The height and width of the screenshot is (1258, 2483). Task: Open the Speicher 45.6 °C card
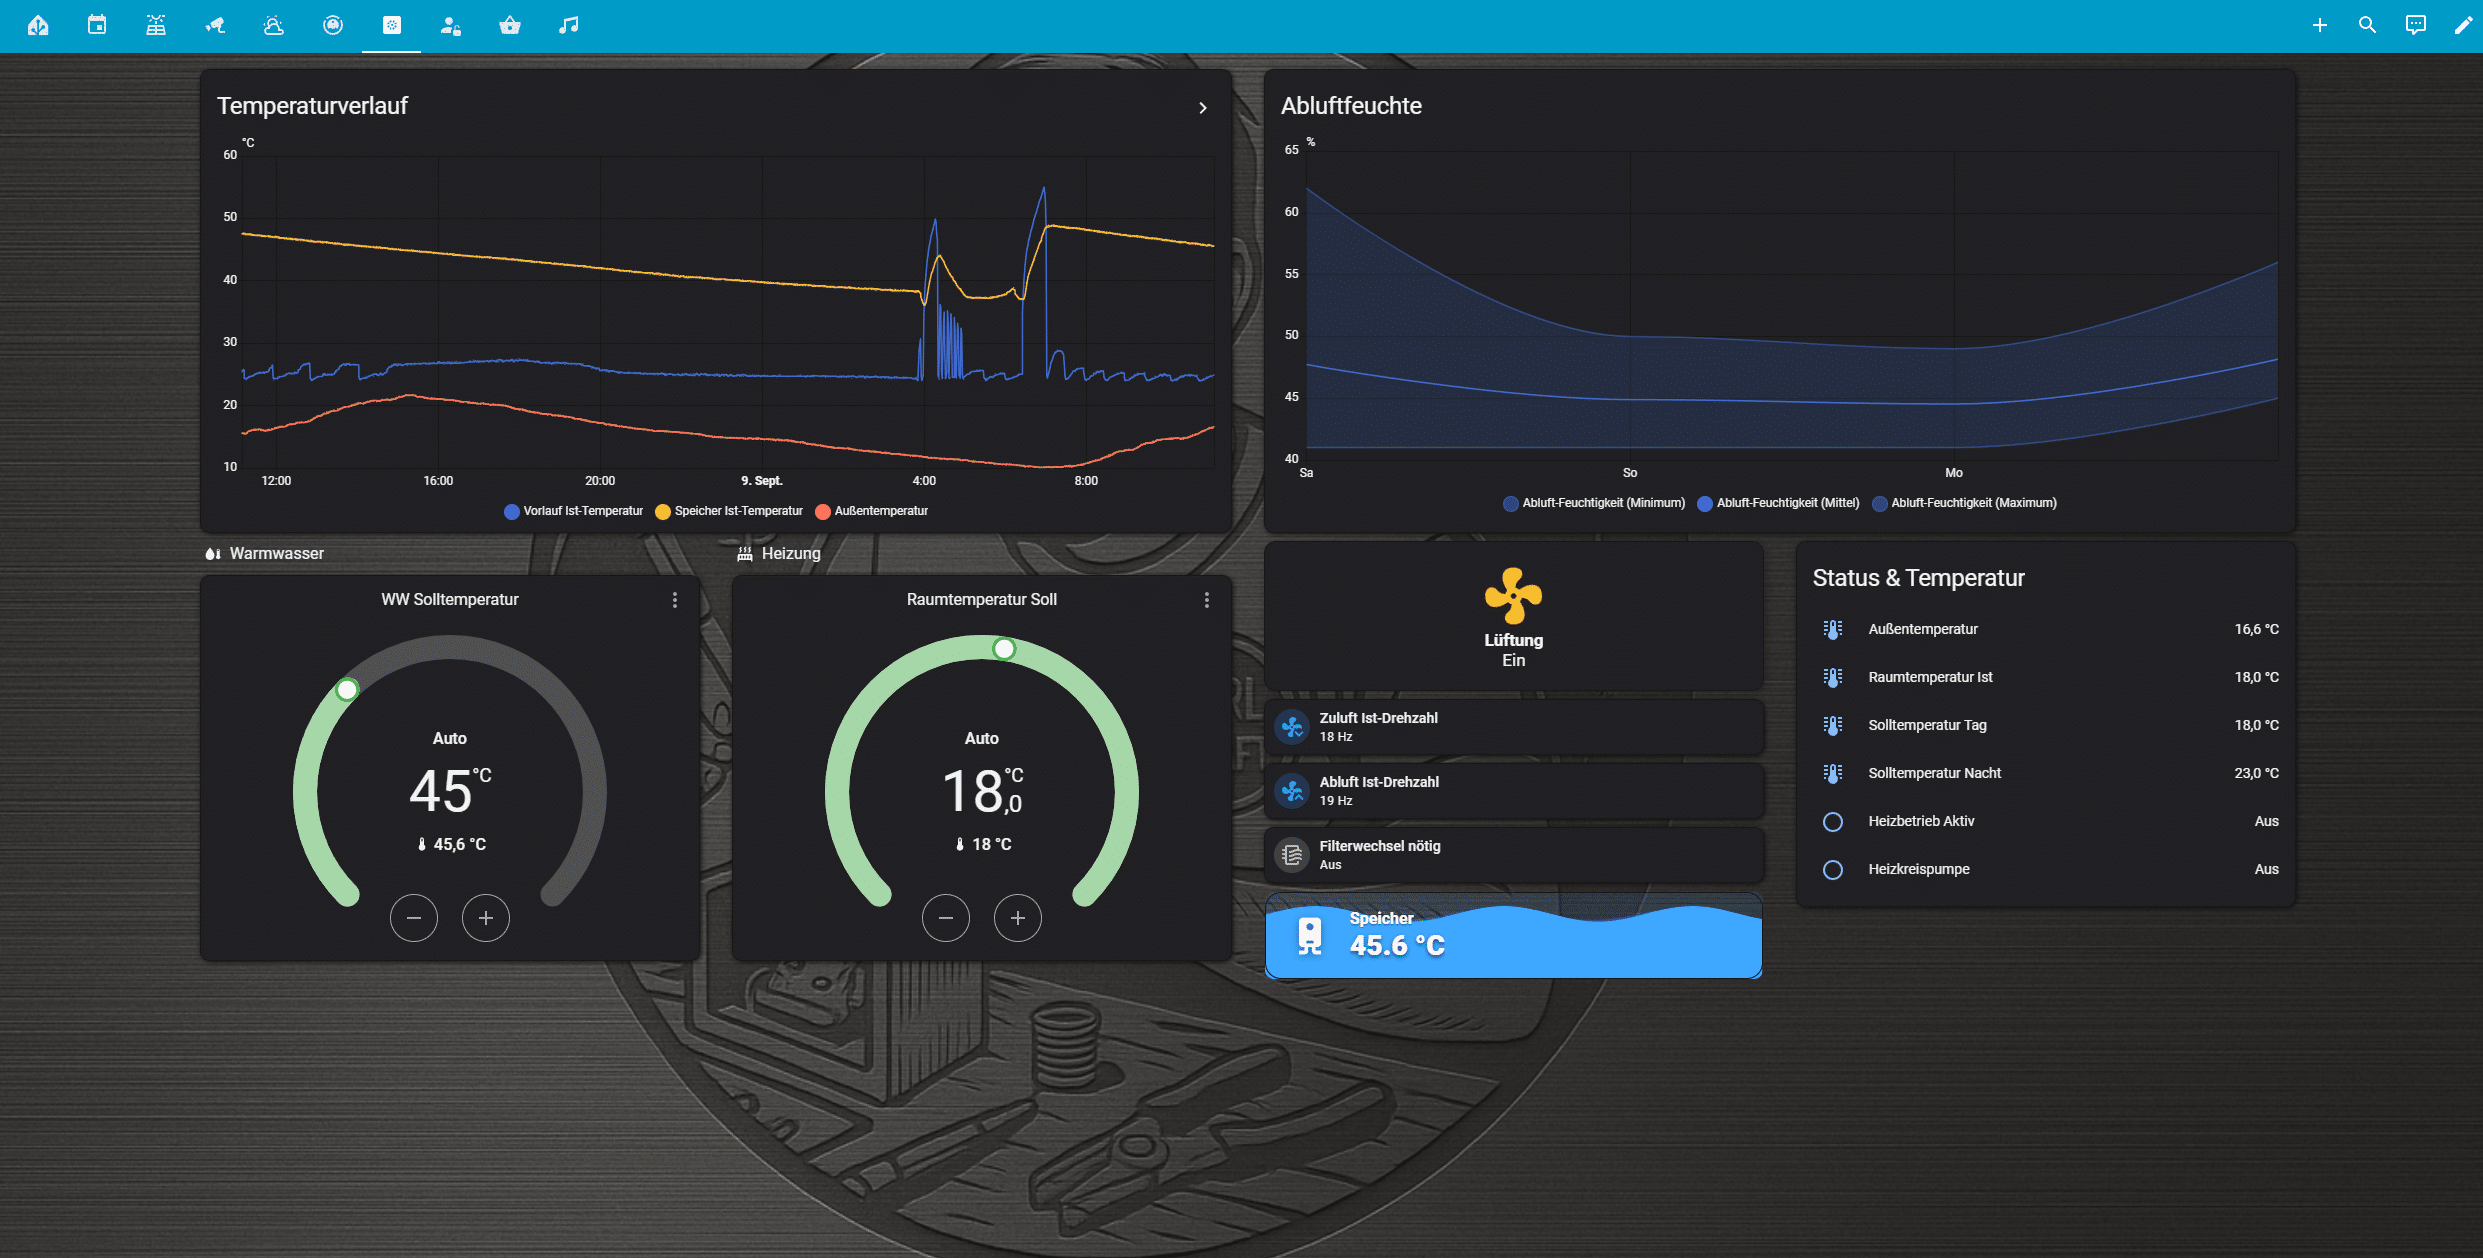click(1513, 936)
